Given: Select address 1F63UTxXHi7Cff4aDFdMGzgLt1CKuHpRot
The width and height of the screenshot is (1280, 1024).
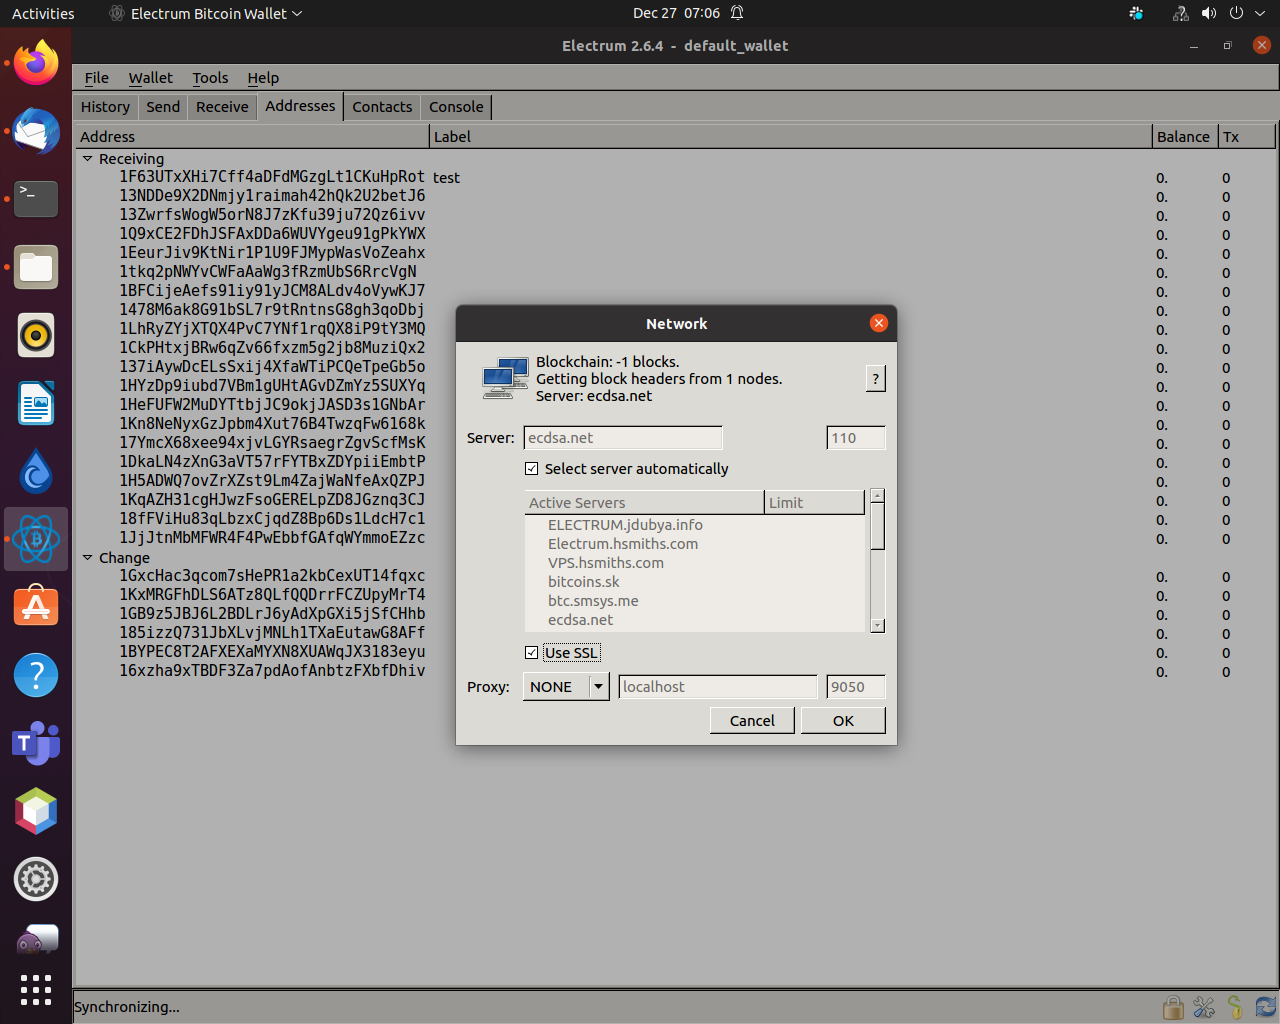Looking at the screenshot, I should [x=272, y=177].
